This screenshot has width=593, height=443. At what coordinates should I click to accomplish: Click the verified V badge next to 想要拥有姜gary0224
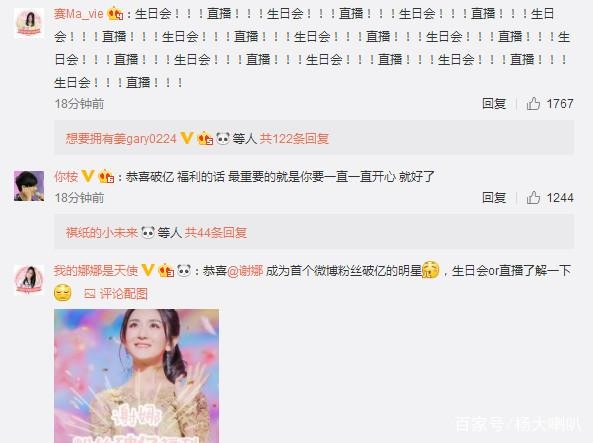[186, 138]
